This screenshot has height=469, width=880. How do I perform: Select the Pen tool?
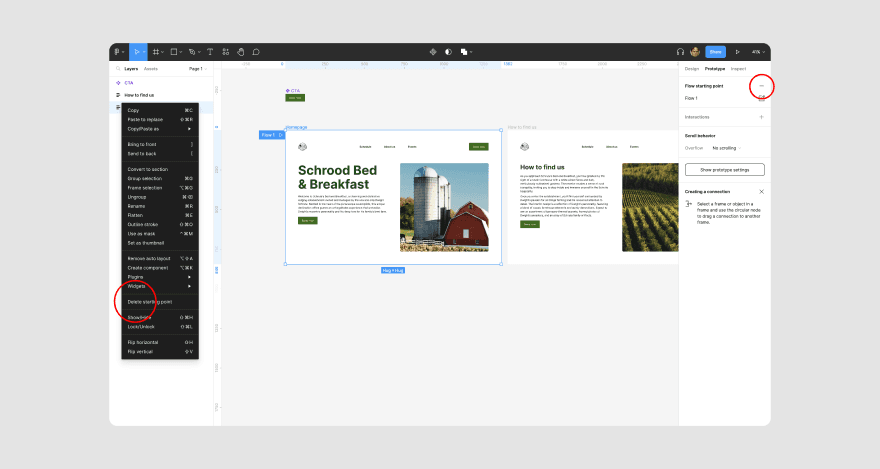pos(192,52)
